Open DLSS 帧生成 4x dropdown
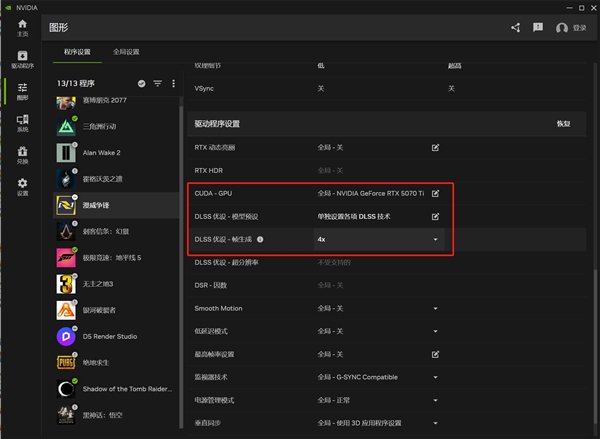This screenshot has width=600, height=439. [x=435, y=240]
